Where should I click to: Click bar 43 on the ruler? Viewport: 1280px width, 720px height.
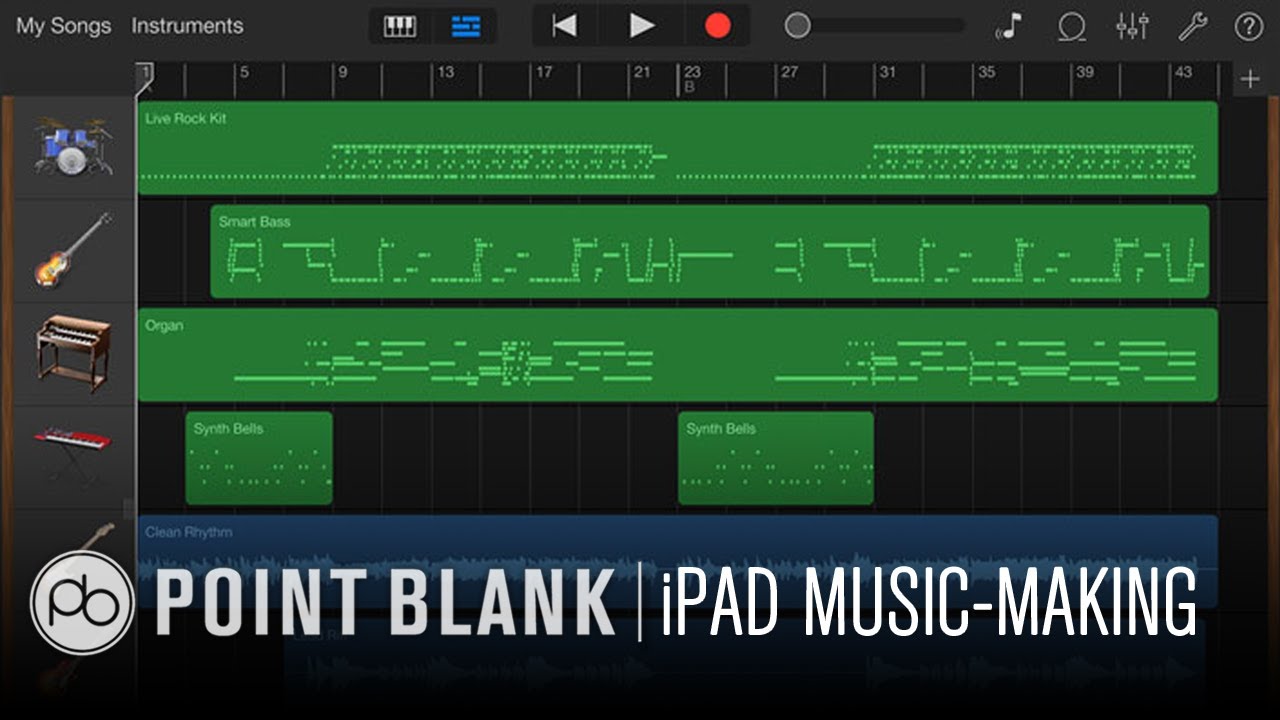1183,73
